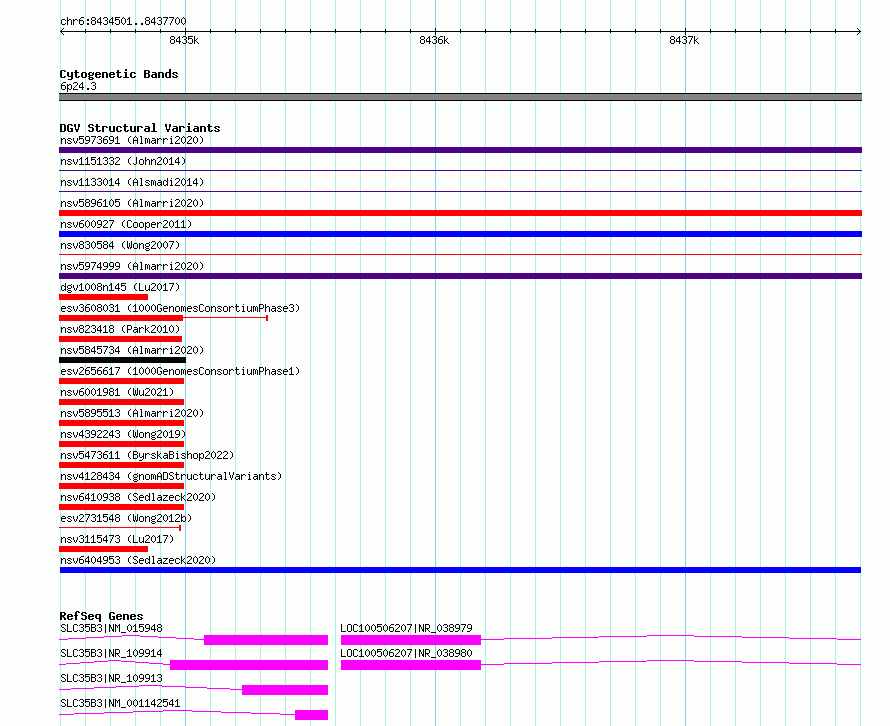Click the SLC35B3|NR_109913 gene label
Screen dimensions: 890x726
pyautogui.click(x=111, y=678)
